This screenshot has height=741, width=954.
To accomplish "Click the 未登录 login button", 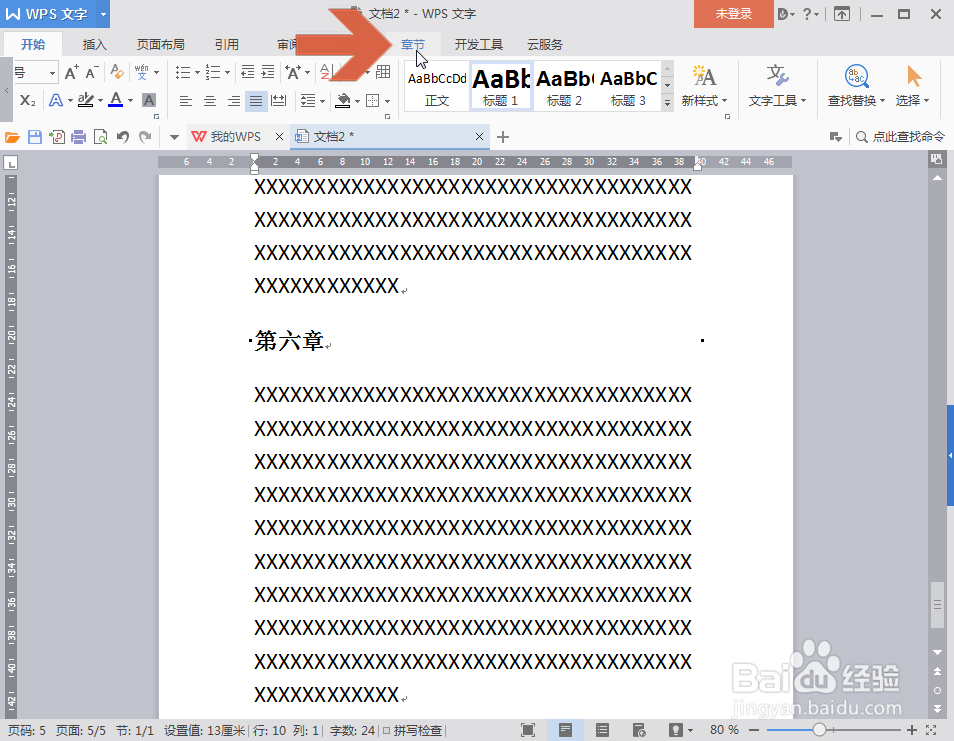I will coord(734,14).
